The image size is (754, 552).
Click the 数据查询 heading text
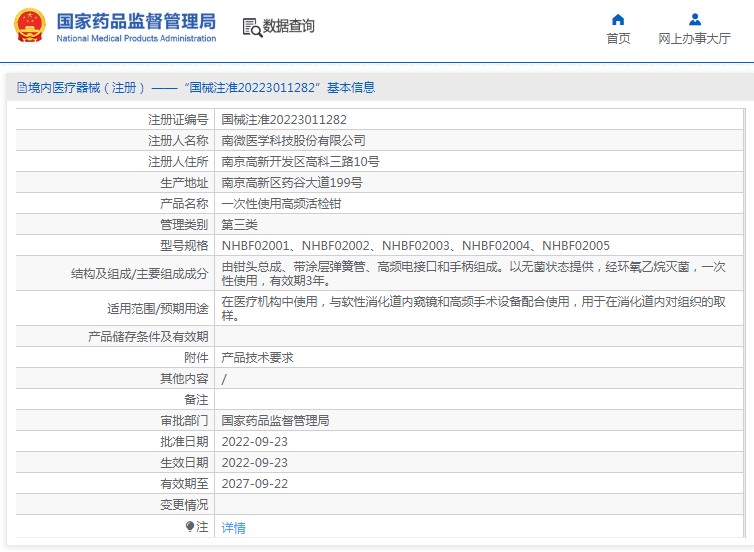tap(289, 26)
